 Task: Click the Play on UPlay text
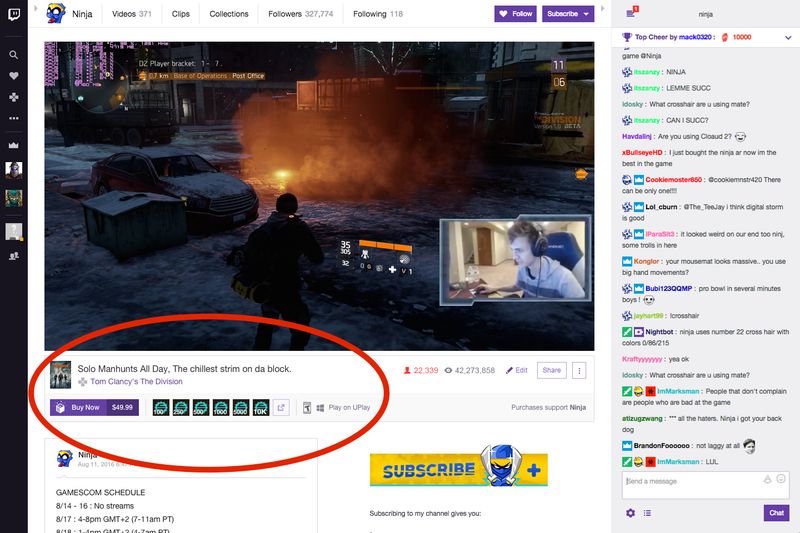[x=349, y=408]
